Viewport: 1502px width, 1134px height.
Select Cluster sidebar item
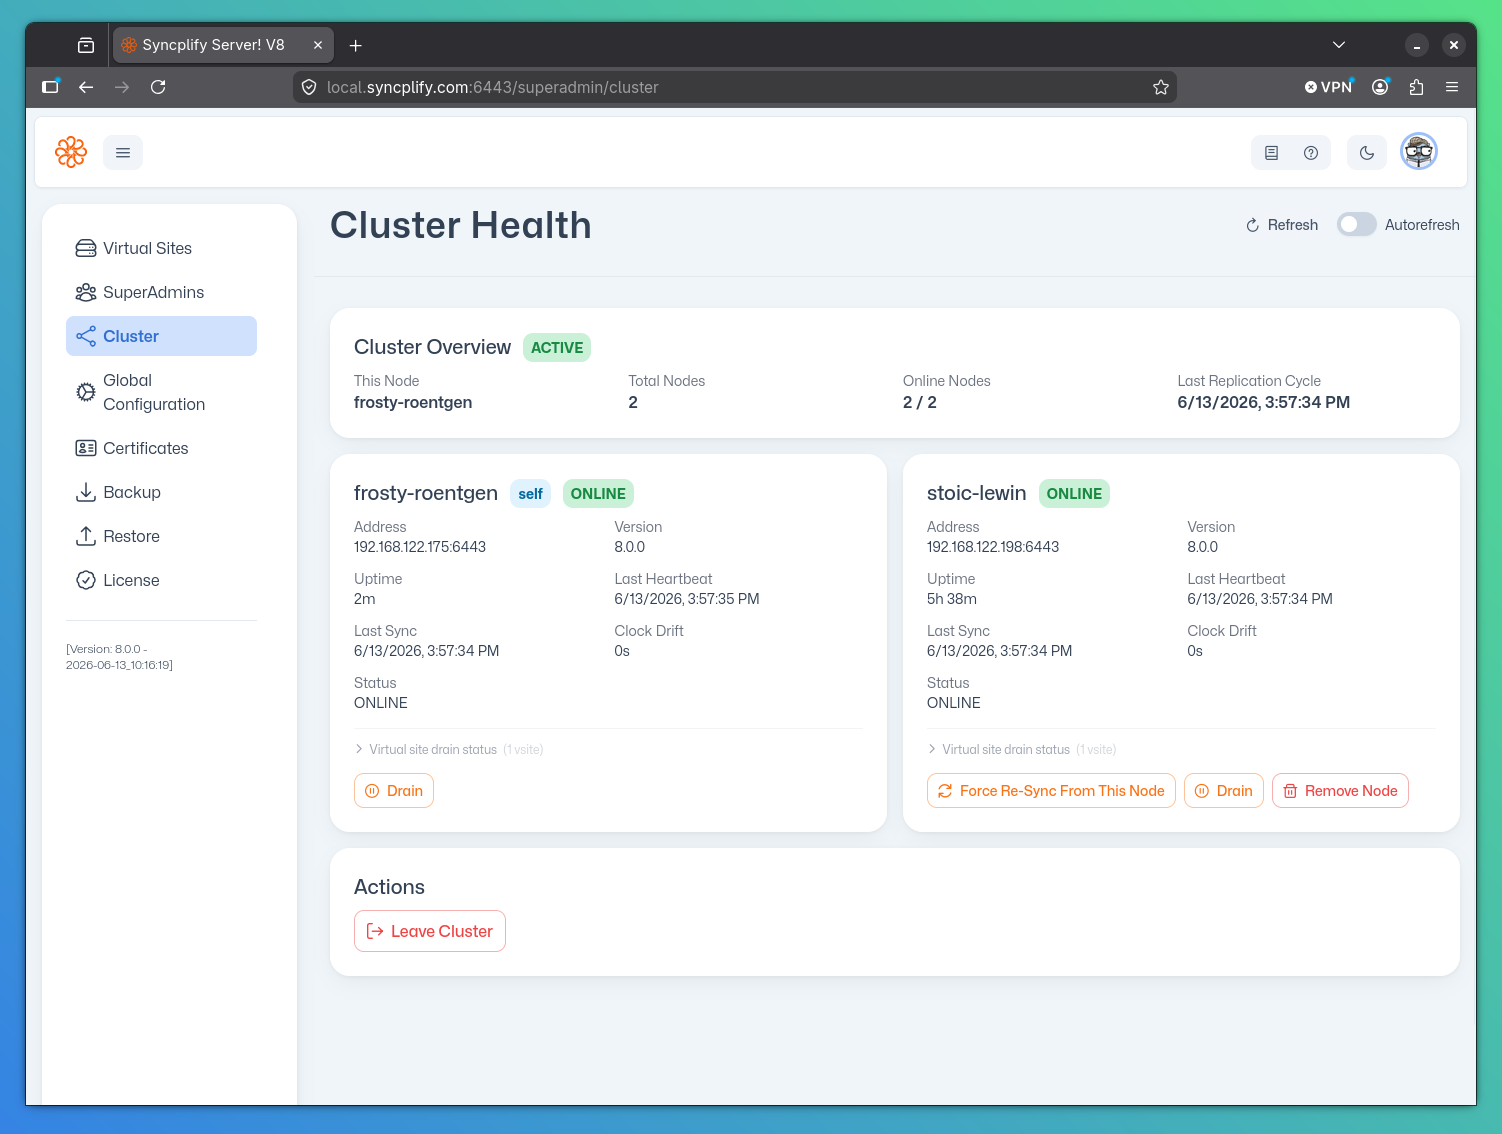coord(161,336)
